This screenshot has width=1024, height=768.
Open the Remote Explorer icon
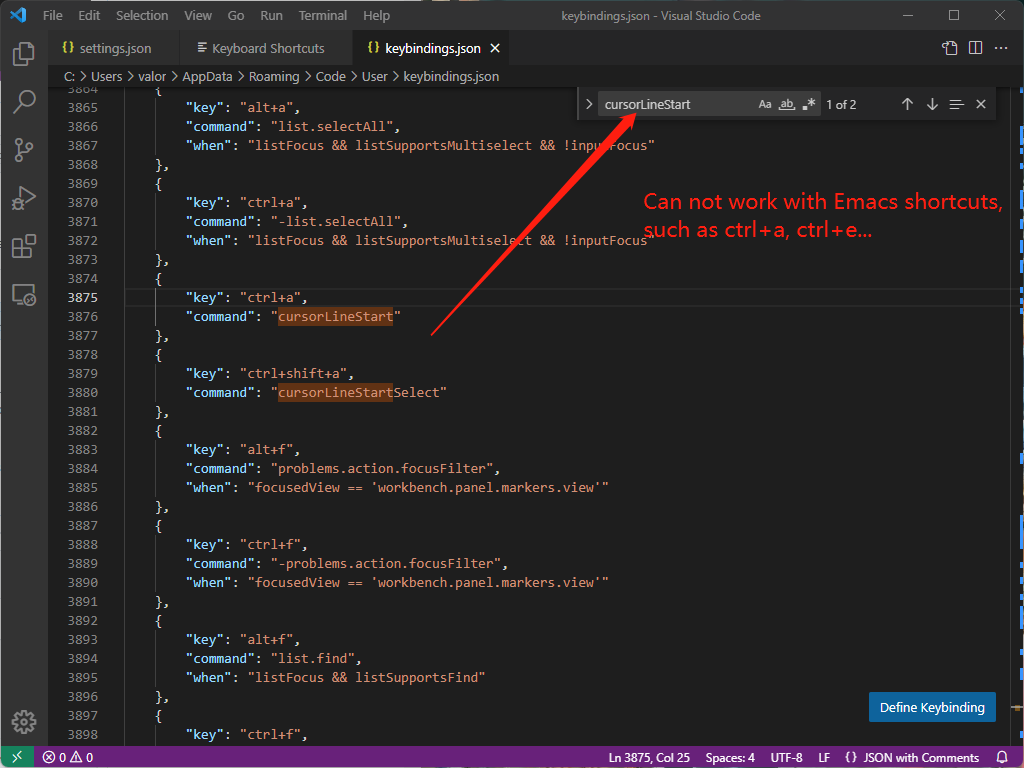tap(23, 294)
